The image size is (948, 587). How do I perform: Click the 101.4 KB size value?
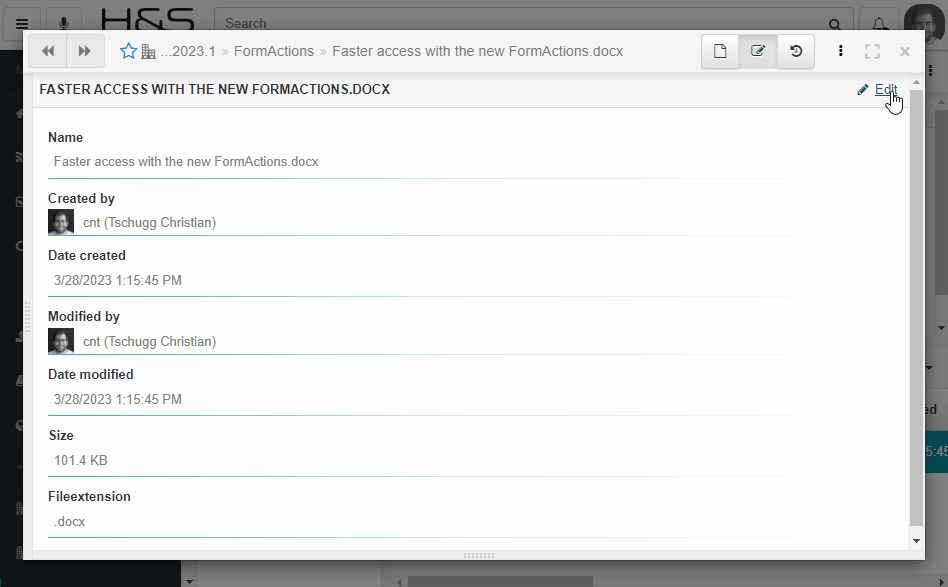(80, 461)
